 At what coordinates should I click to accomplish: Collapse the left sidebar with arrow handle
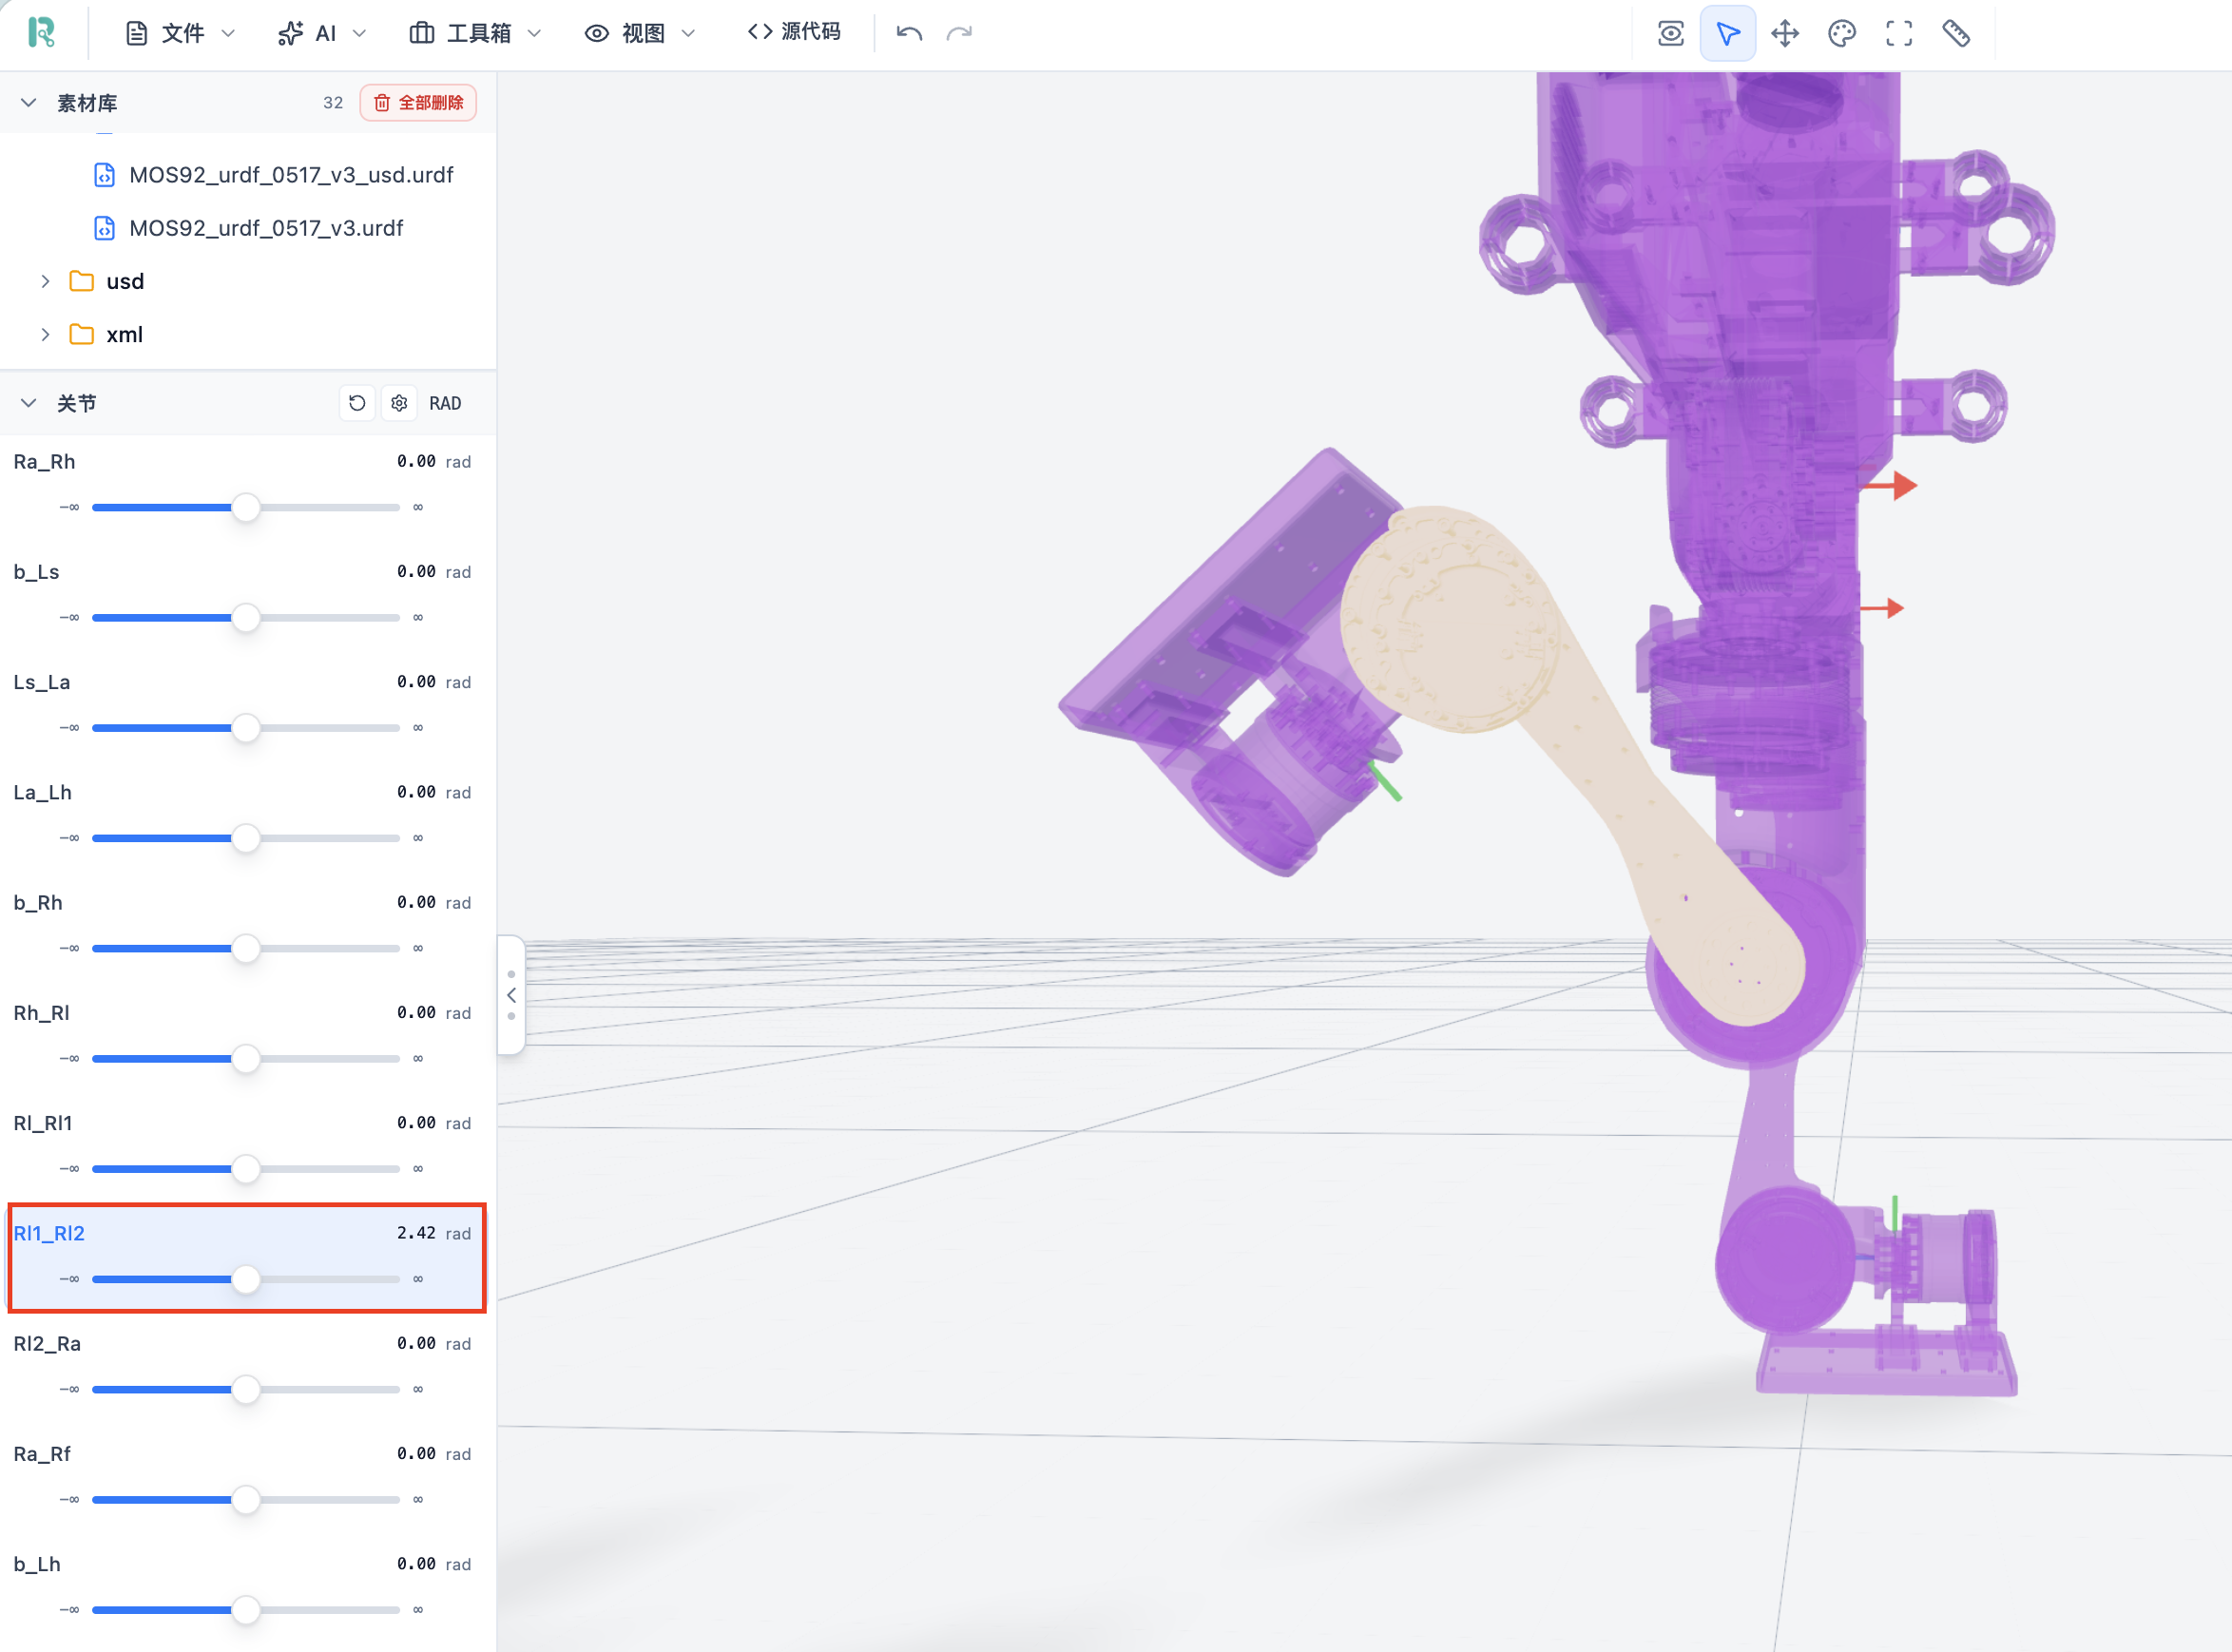pyautogui.click(x=511, y=995)
